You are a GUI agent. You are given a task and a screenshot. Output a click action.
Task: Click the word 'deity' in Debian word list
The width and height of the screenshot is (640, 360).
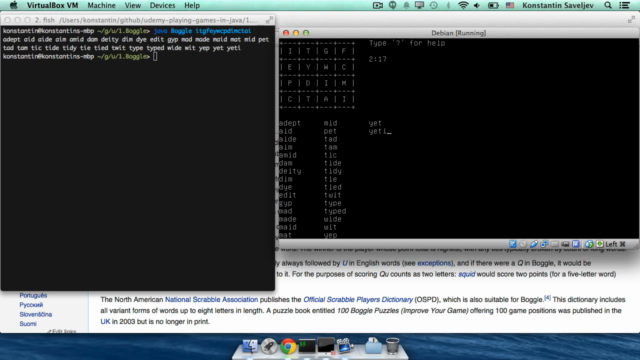[x=290, y=171]
